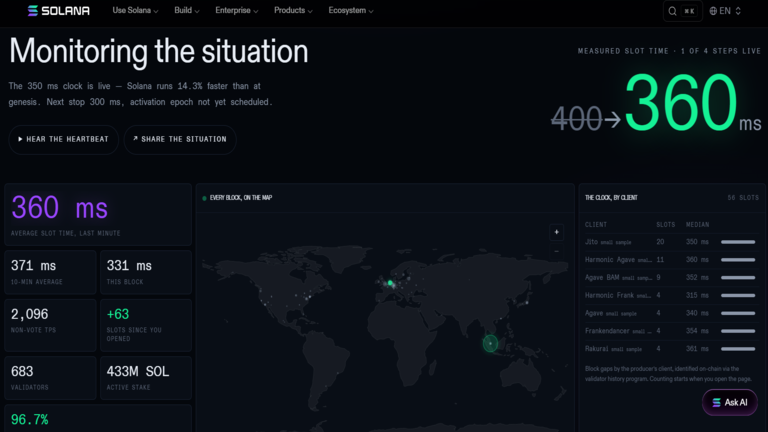Image resolution: width=768 pixels, height=432 pixels.
Task: Expand the Ecosystem menu
Action: click(x=351, y=10)
